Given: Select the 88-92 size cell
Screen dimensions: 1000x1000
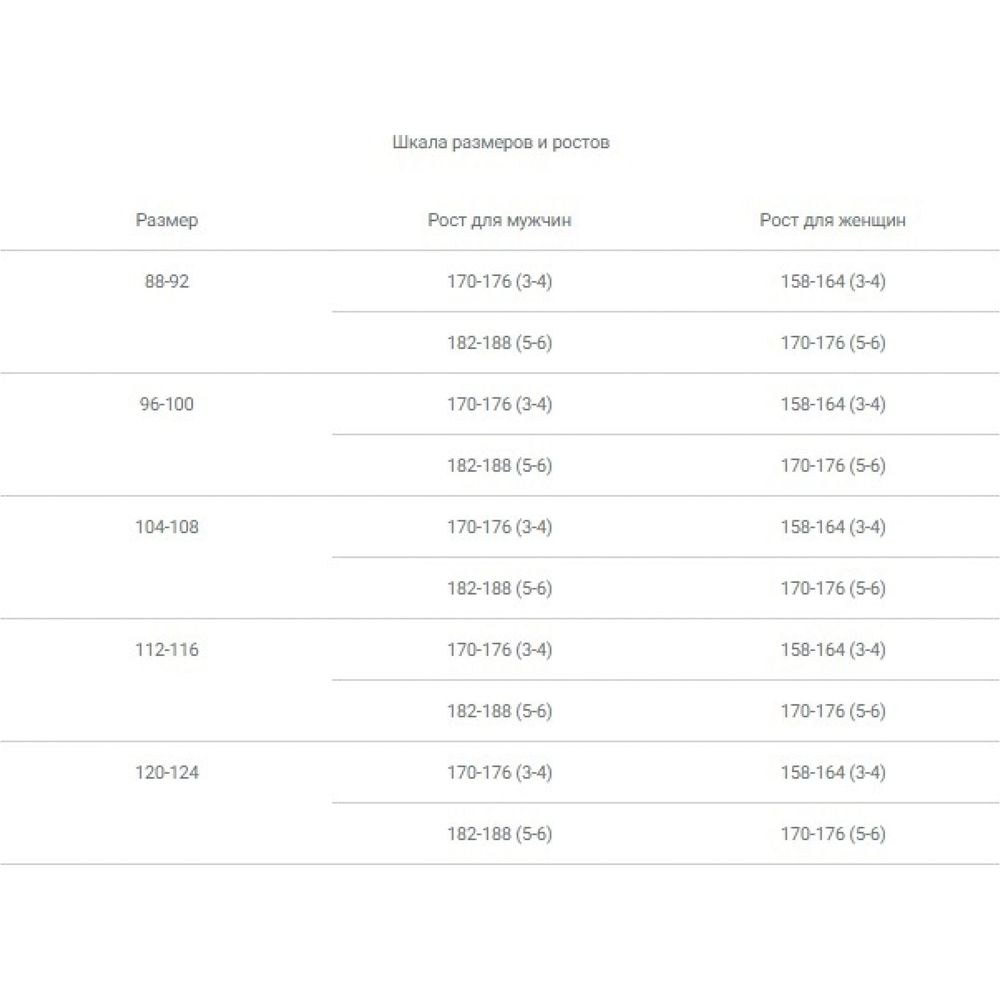Looking at the screenshot, I should (166, 282).
